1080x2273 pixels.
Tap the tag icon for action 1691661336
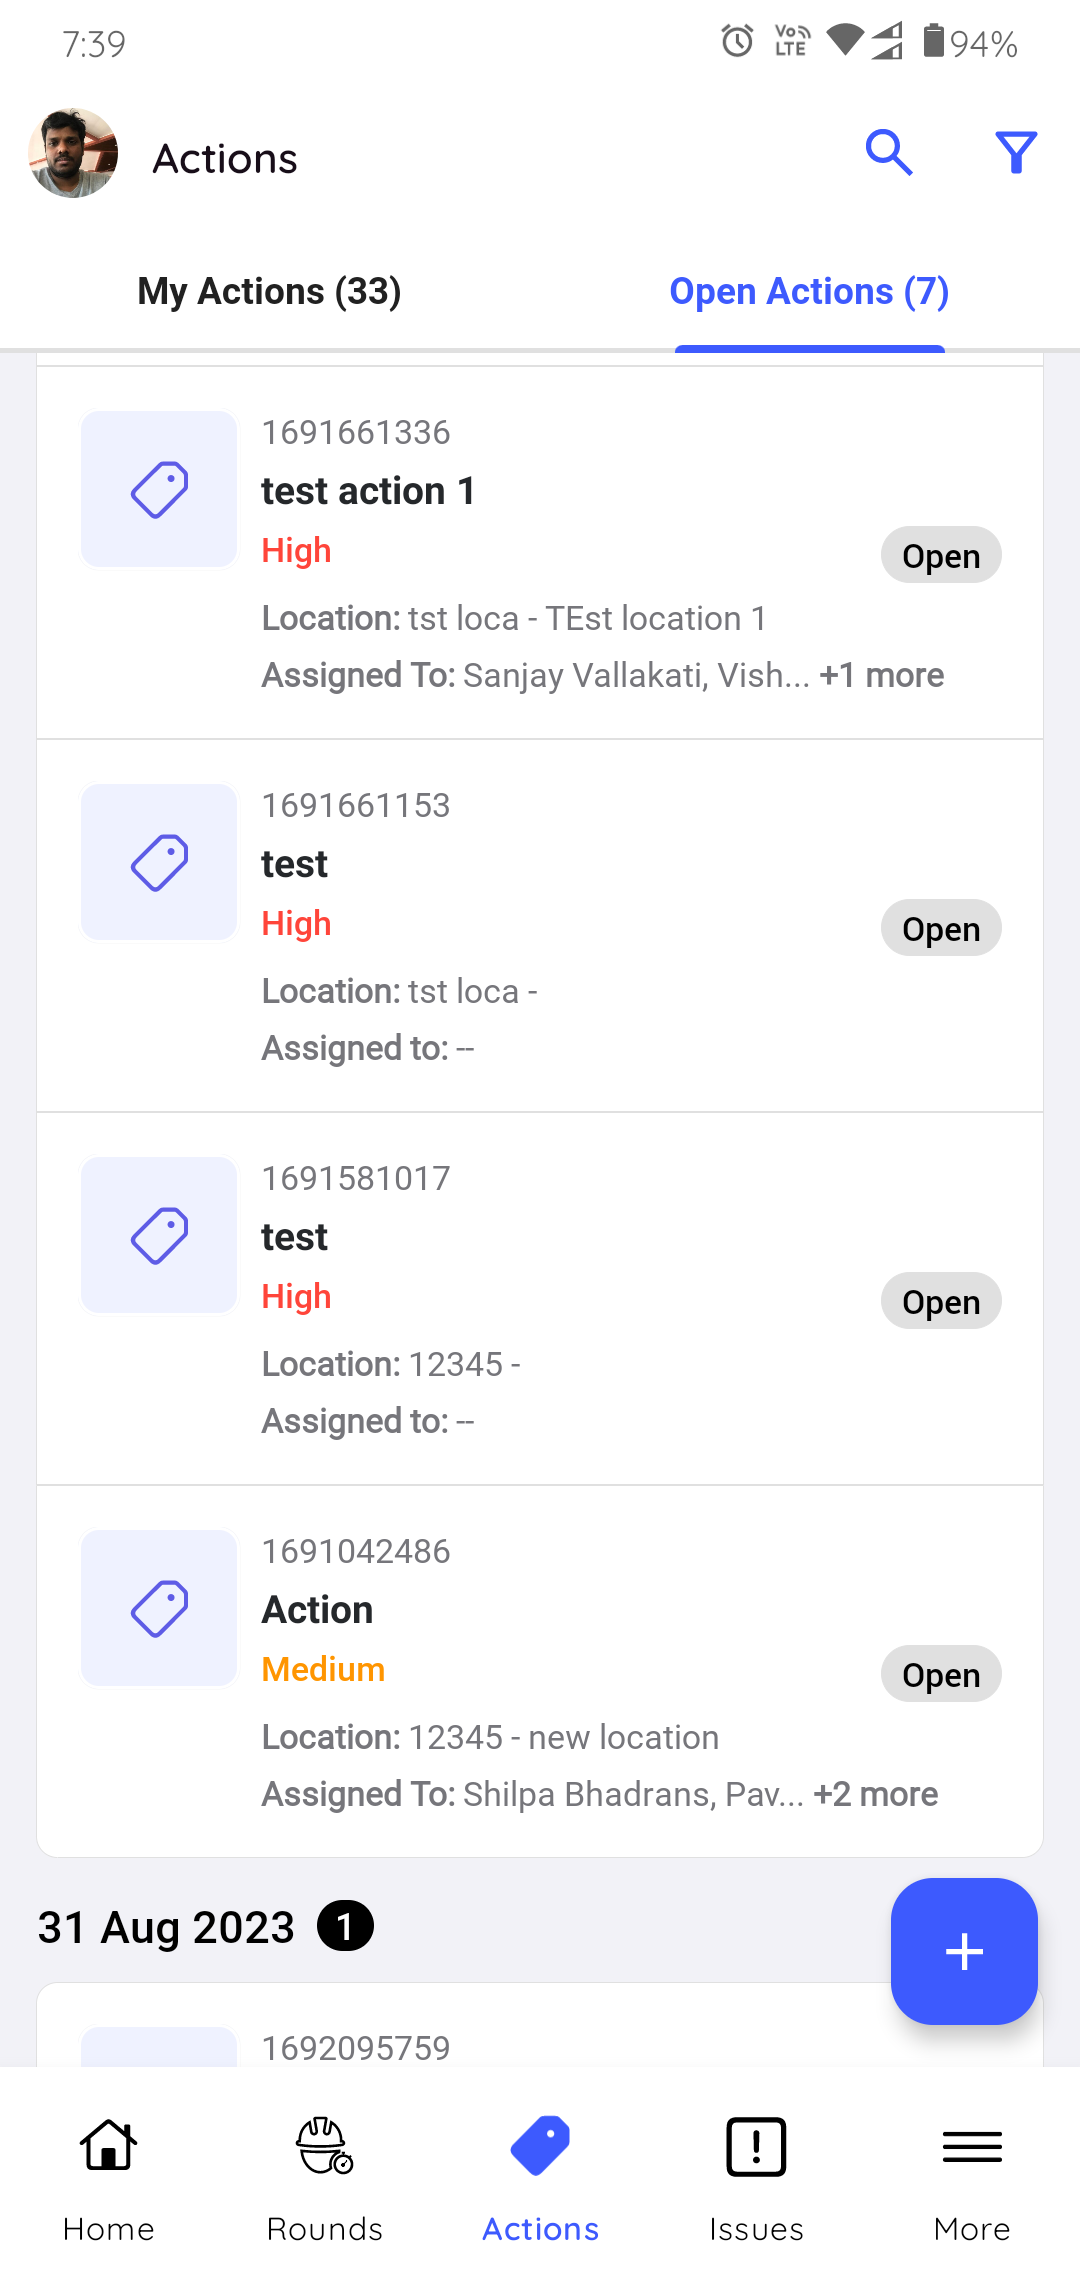point(159,489)
